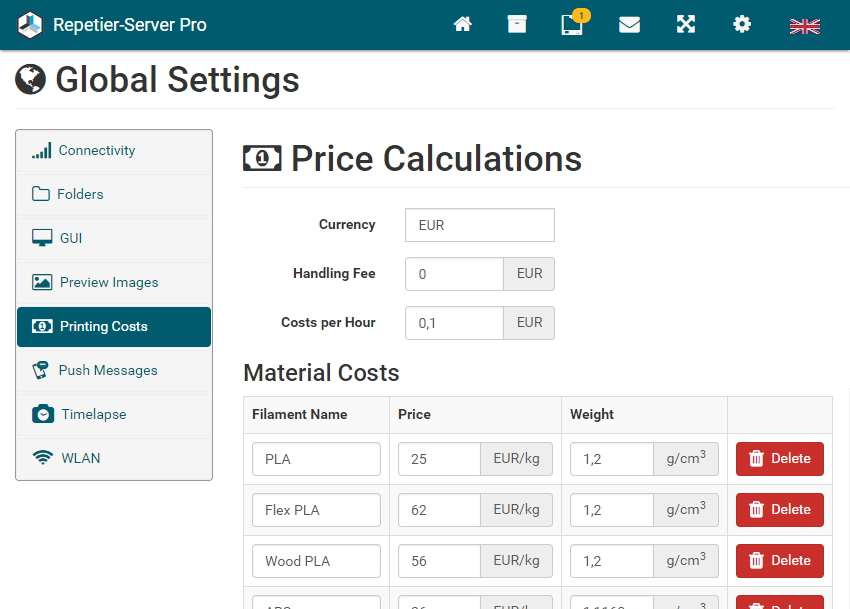Select the Printing Costs tab
This screenshot has height=609, width=850.
pos(114,326)
